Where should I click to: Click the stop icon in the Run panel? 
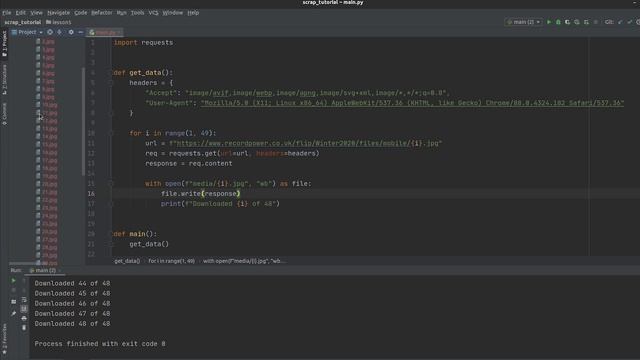[x=13, y=290]
